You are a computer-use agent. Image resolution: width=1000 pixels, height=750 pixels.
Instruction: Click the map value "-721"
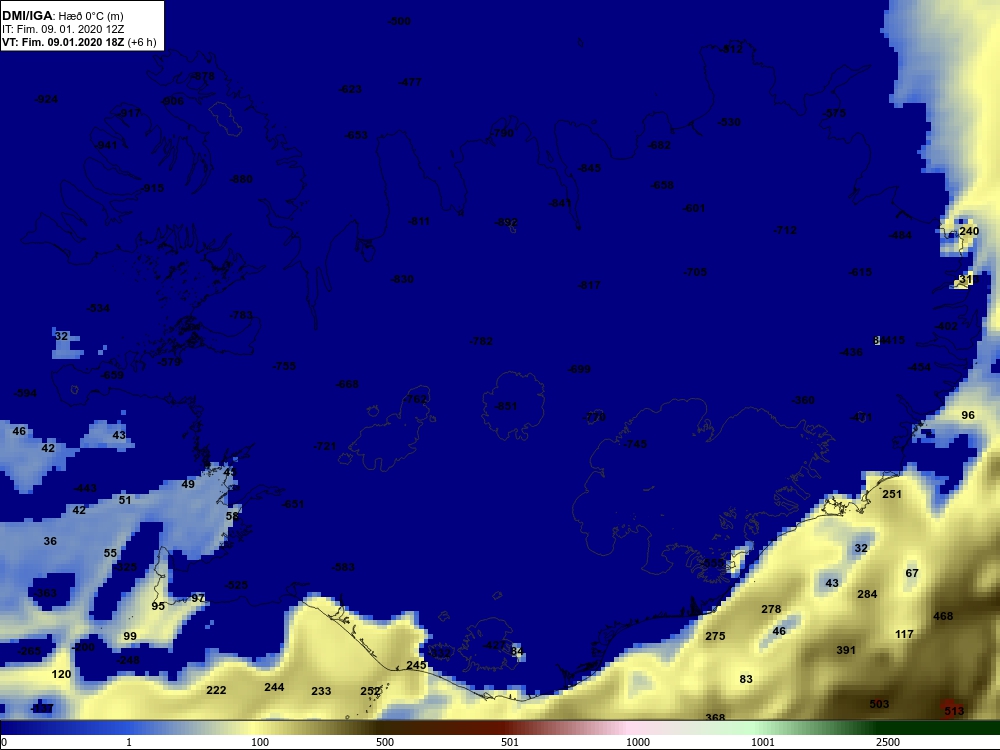pyautogui.click(x=325, y=446)
